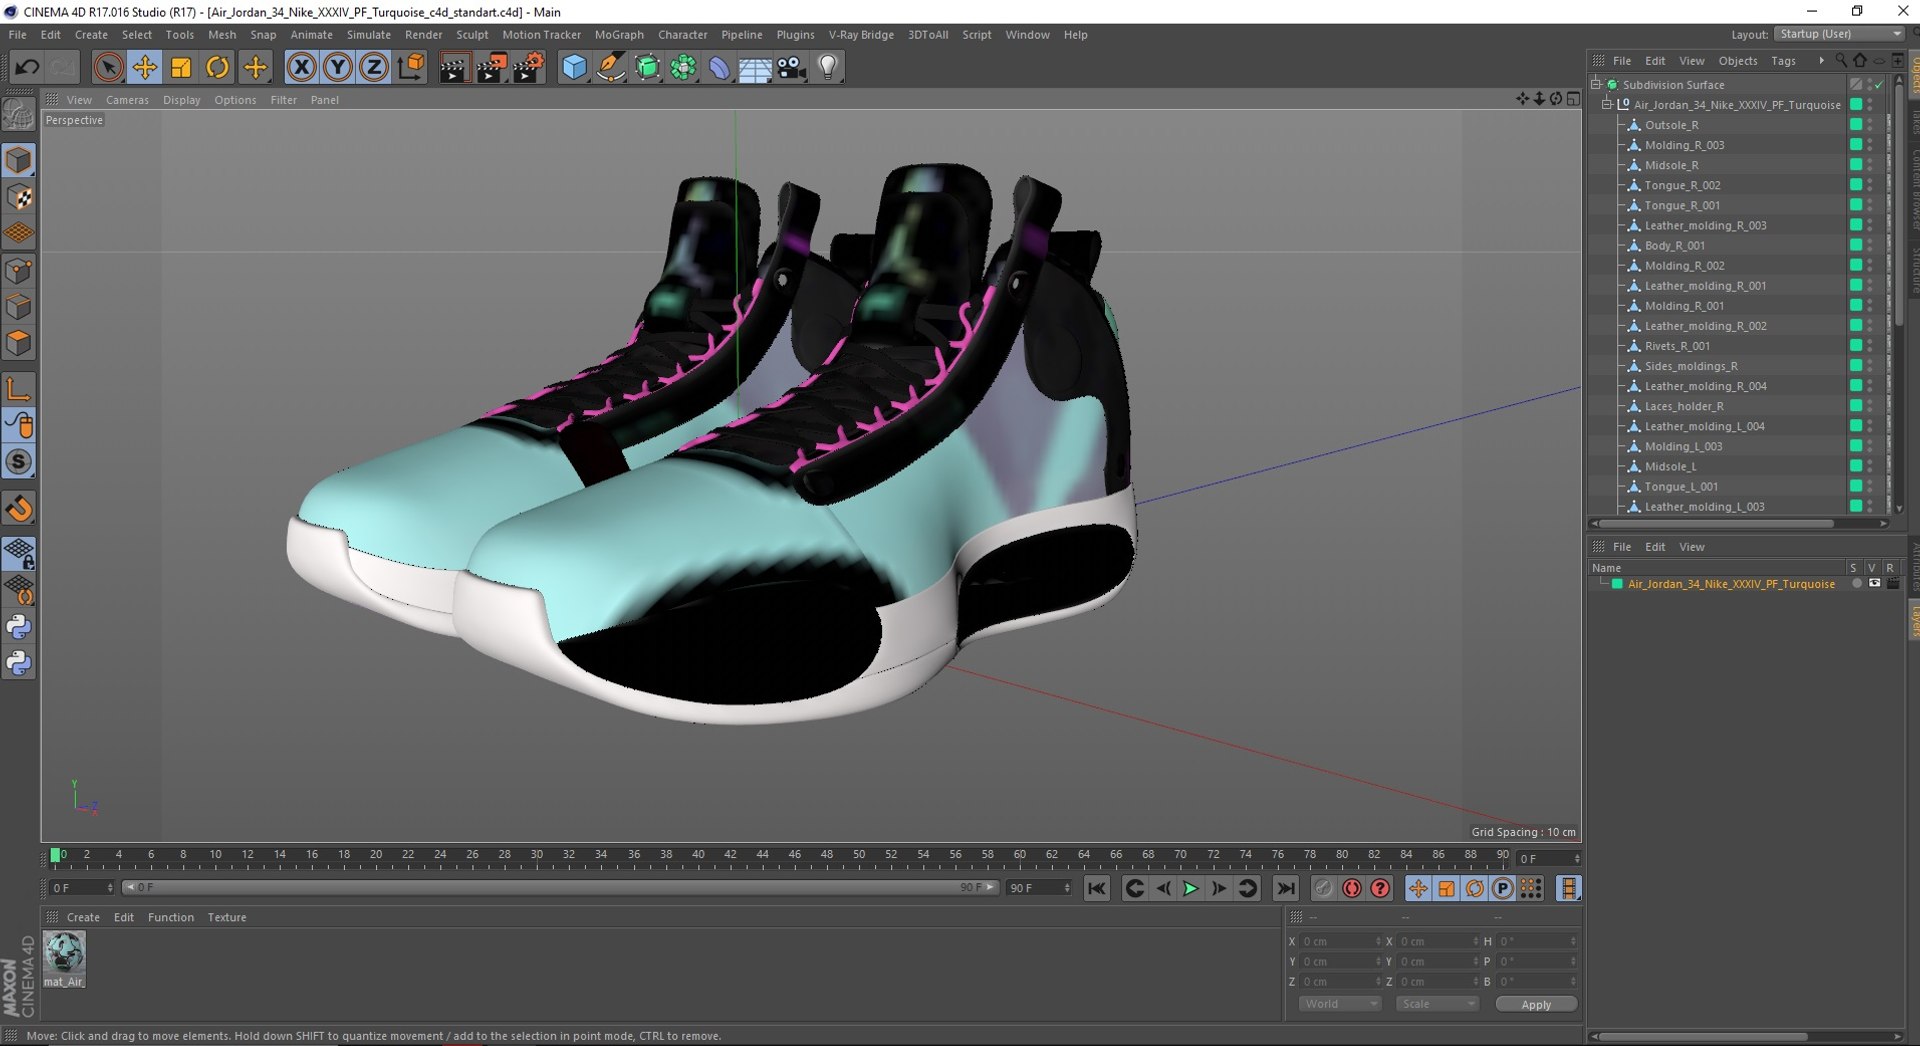1920x1046 pixels.
Task: Open the V-Ray Bridge menu
Action: pyautogui.click(x=861, y=34)
